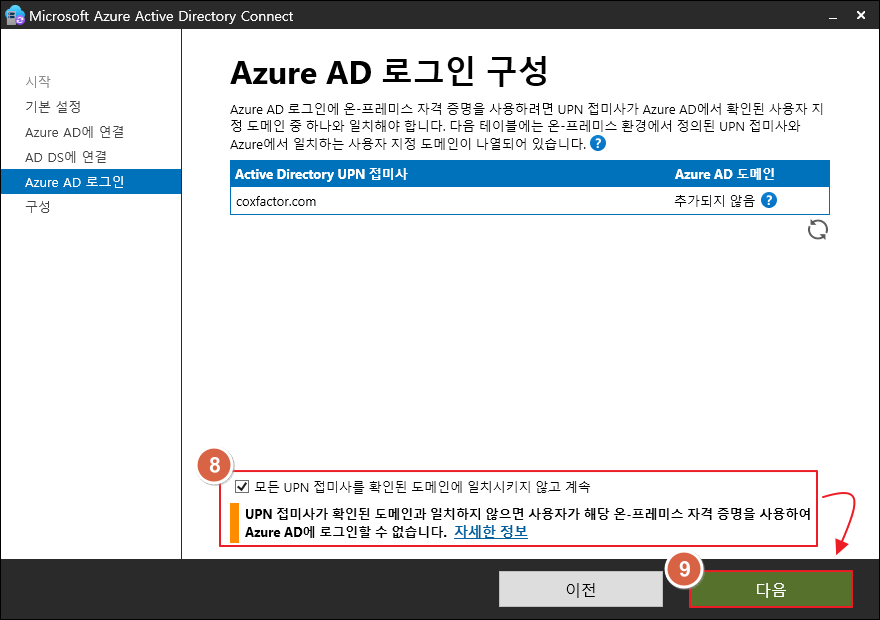Screen dimensions: 880x620
Task: Click the Azure AD Connect app icon
Action: coord(14,15)
